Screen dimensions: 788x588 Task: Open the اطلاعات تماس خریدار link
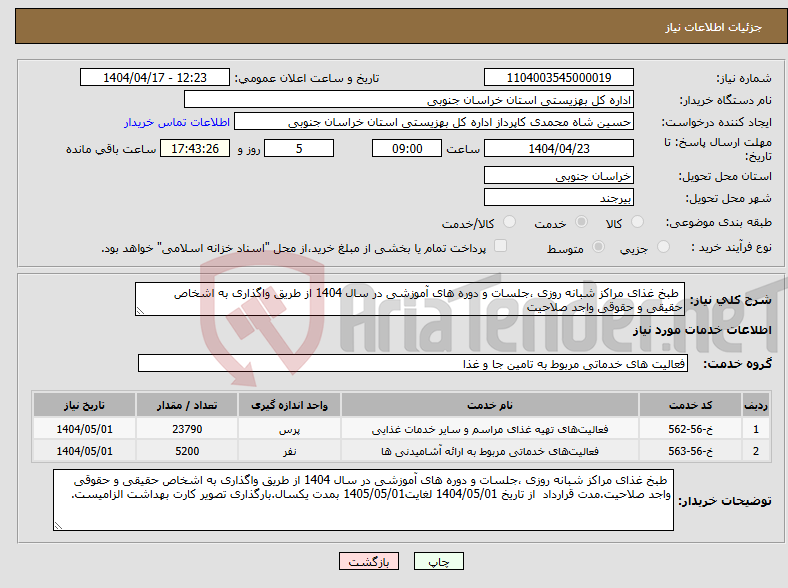[177, 122]
